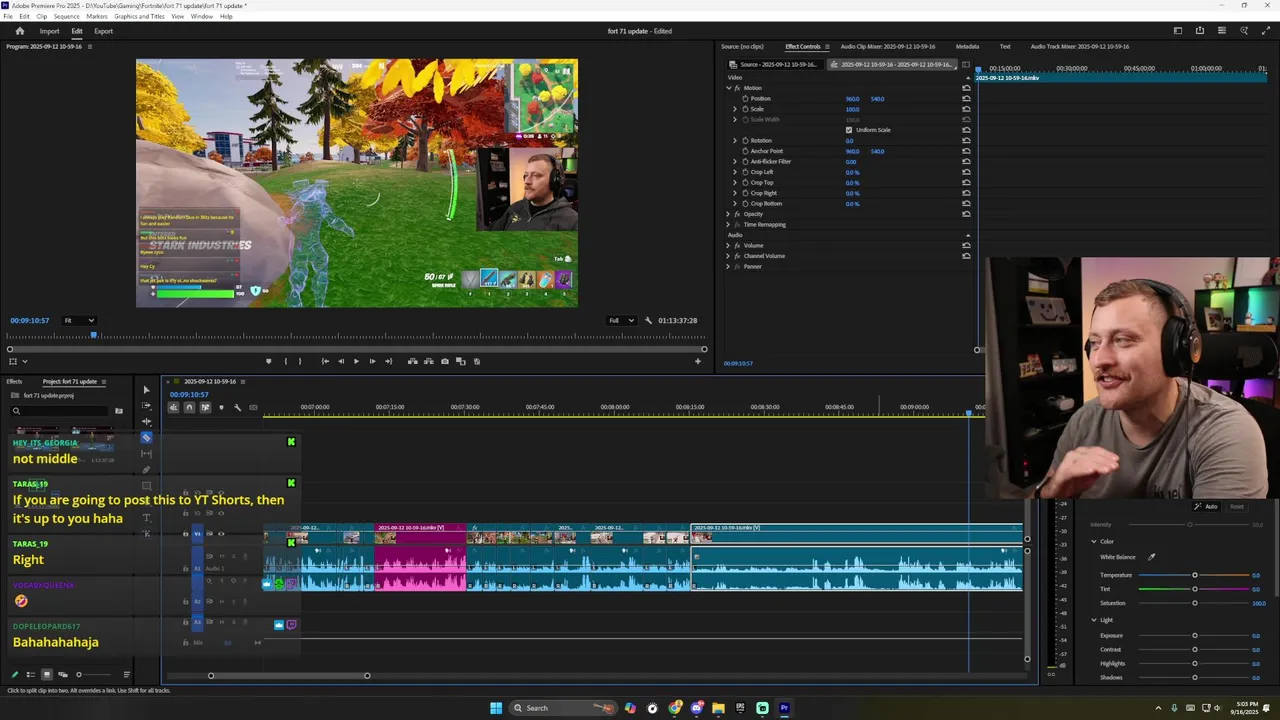Select the Ripple Edit tool
Viewport: 1280px width, 720px height.
[146, 422]
